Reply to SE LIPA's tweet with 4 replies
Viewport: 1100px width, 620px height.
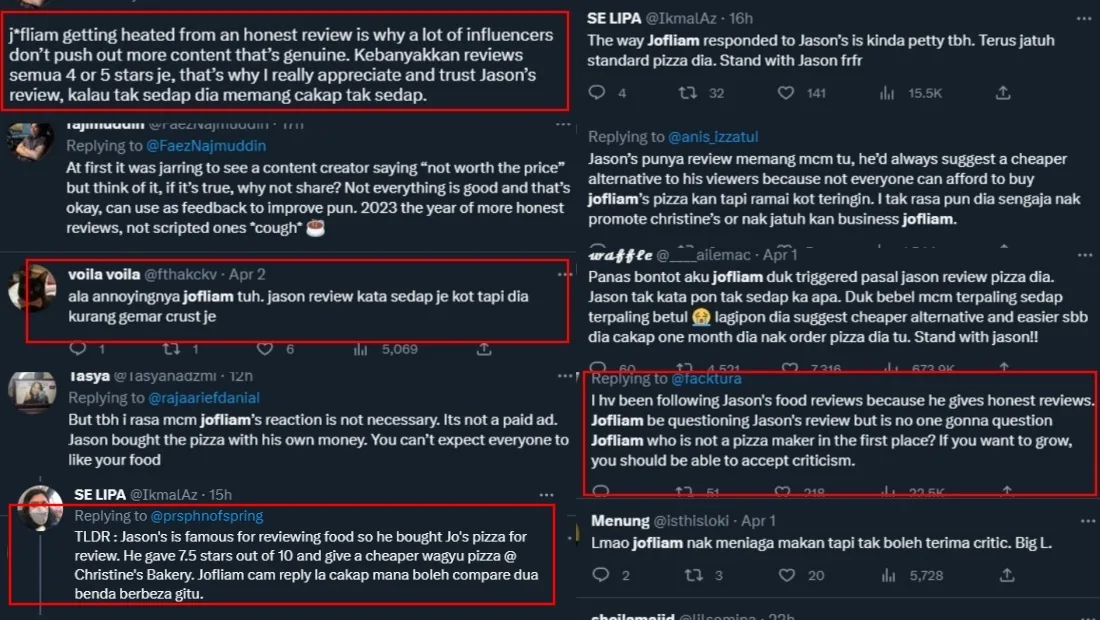click(597, 93)
